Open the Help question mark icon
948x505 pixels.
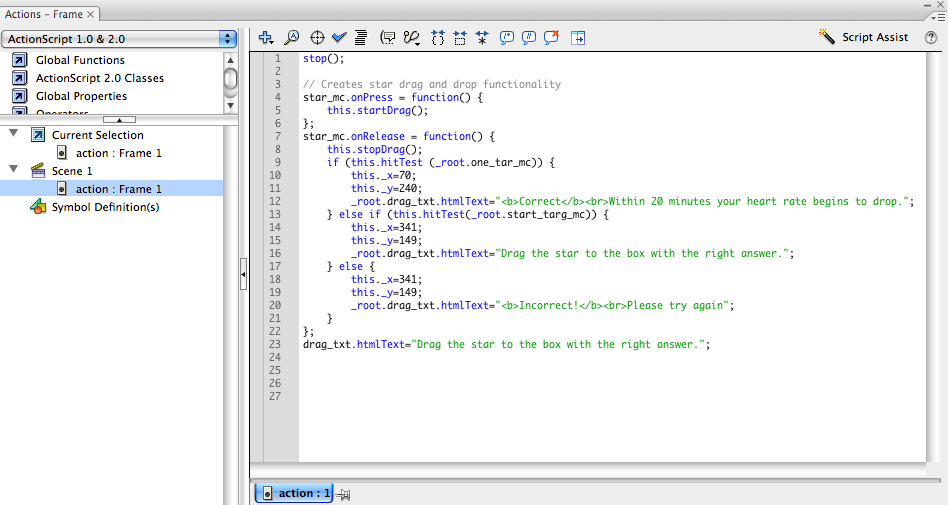tap(931, 37)
